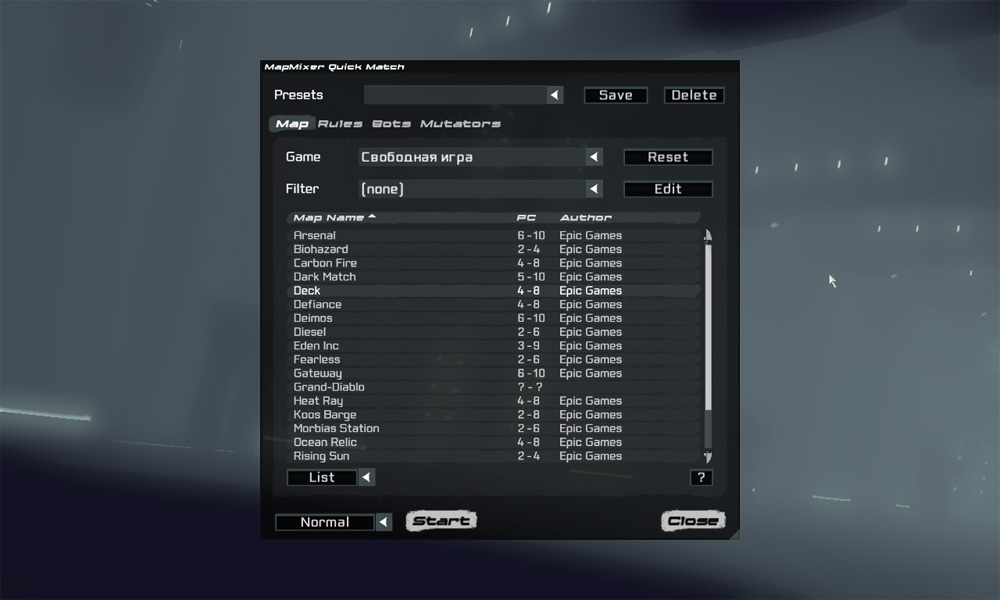This screenshot has width=1000, height=600.
Task: Close the MapMixer Quick Match dialog
Action: point(693,521)
